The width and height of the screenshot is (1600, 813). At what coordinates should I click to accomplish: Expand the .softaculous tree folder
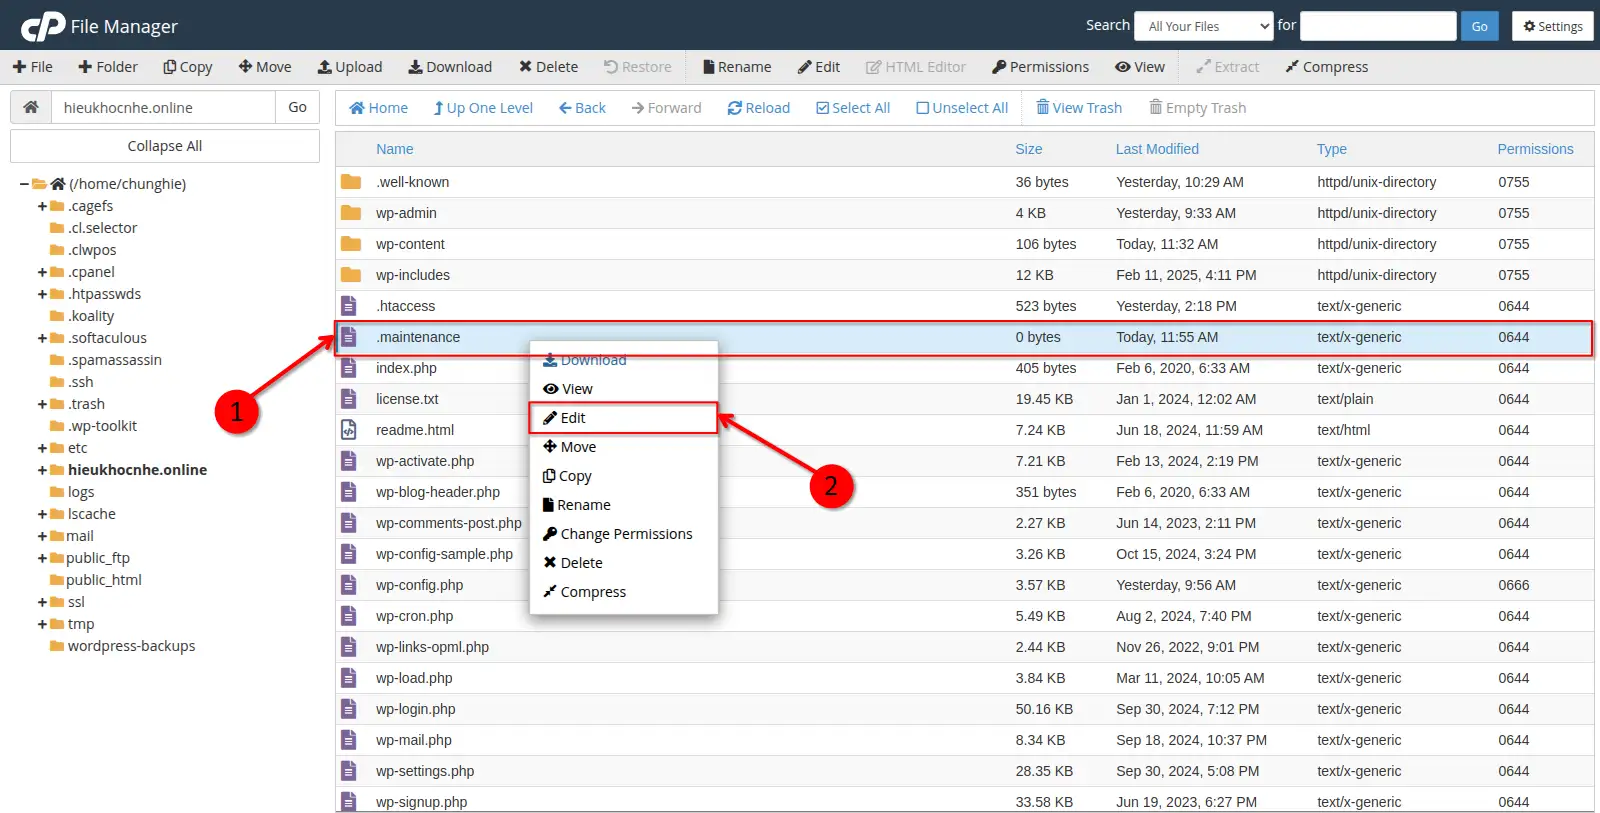(42, 338)
